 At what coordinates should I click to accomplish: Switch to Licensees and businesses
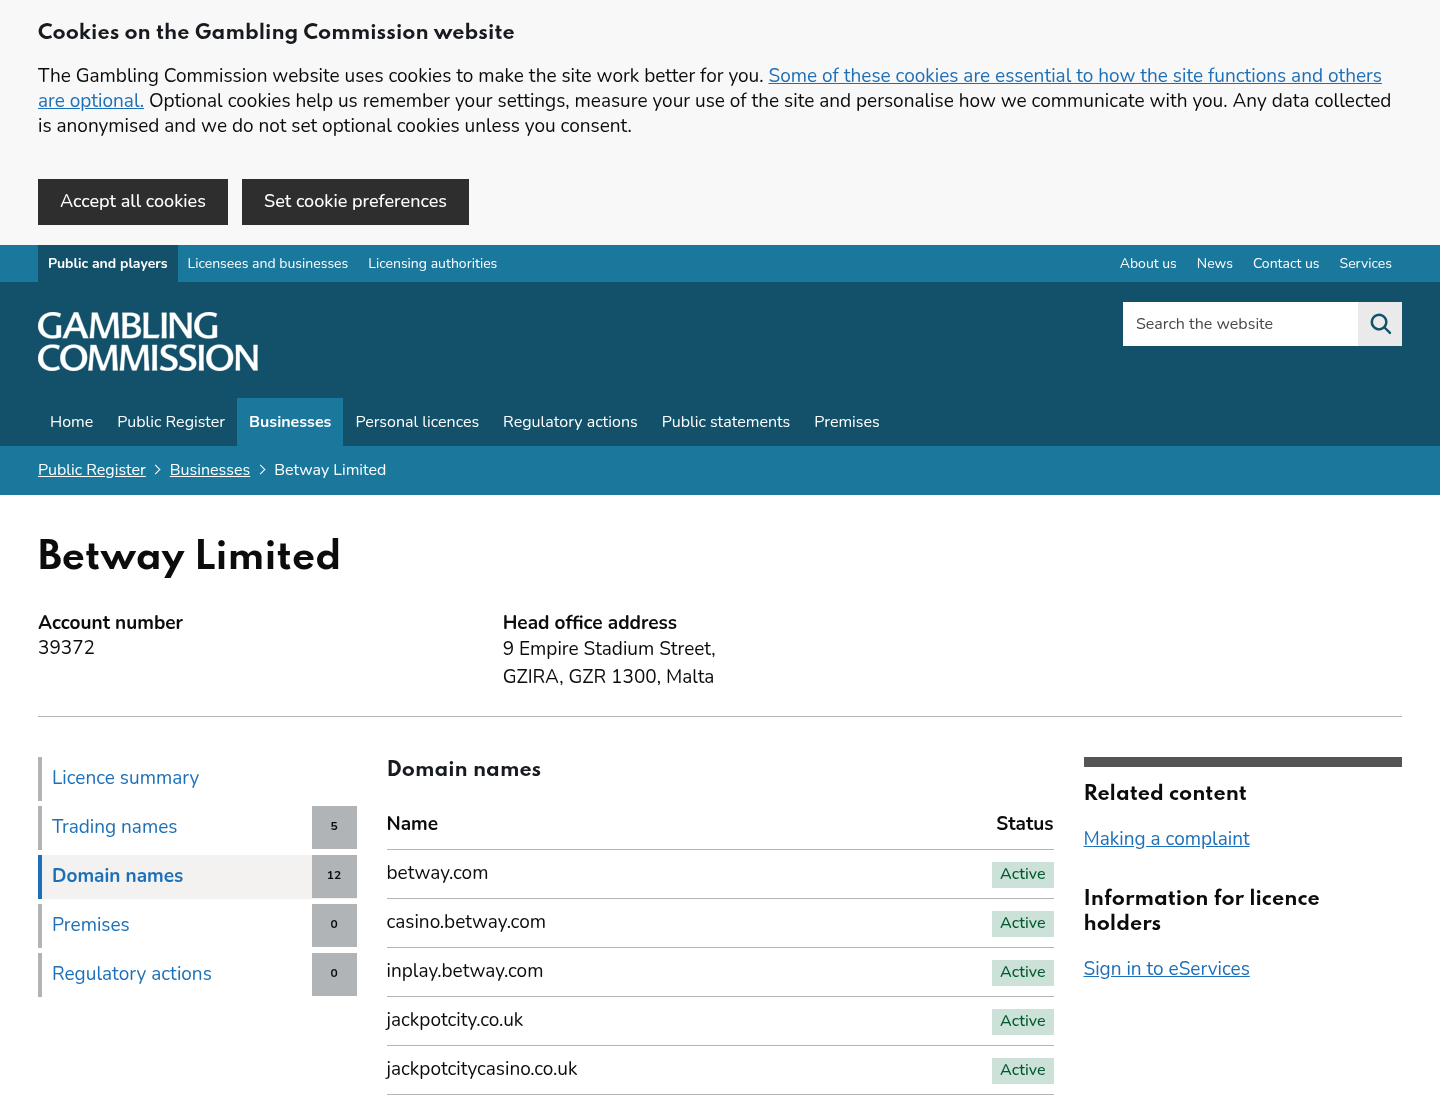tap(268, 264)
